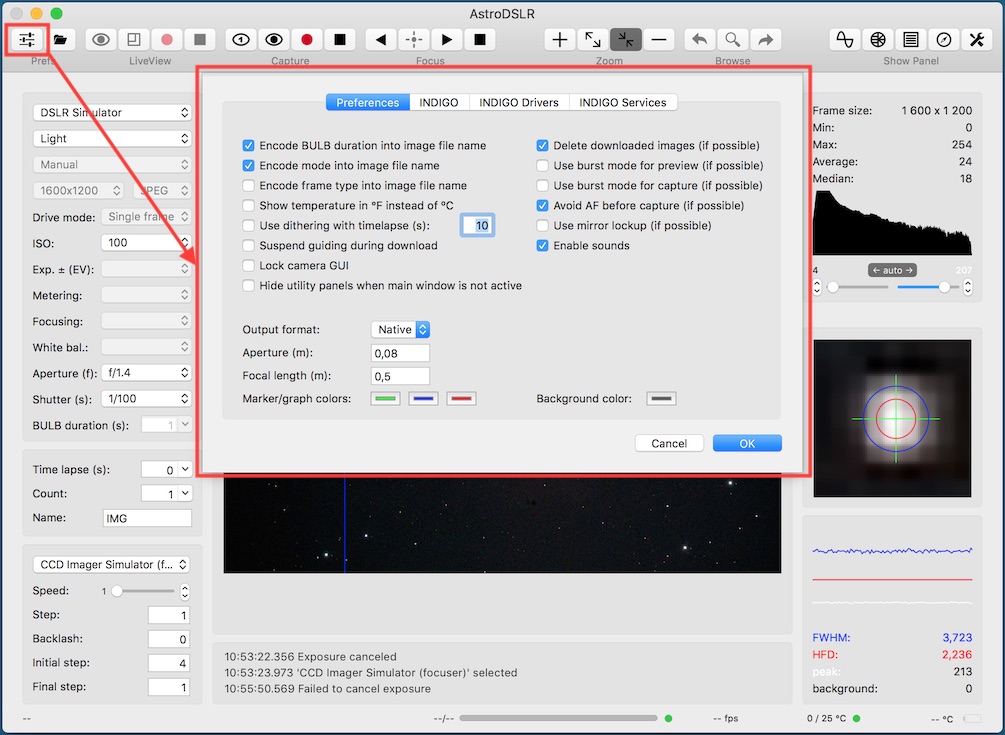Click the Name field containing IMG
The width and height of the screenshot is (1005, 735).
tap(147, 518)
